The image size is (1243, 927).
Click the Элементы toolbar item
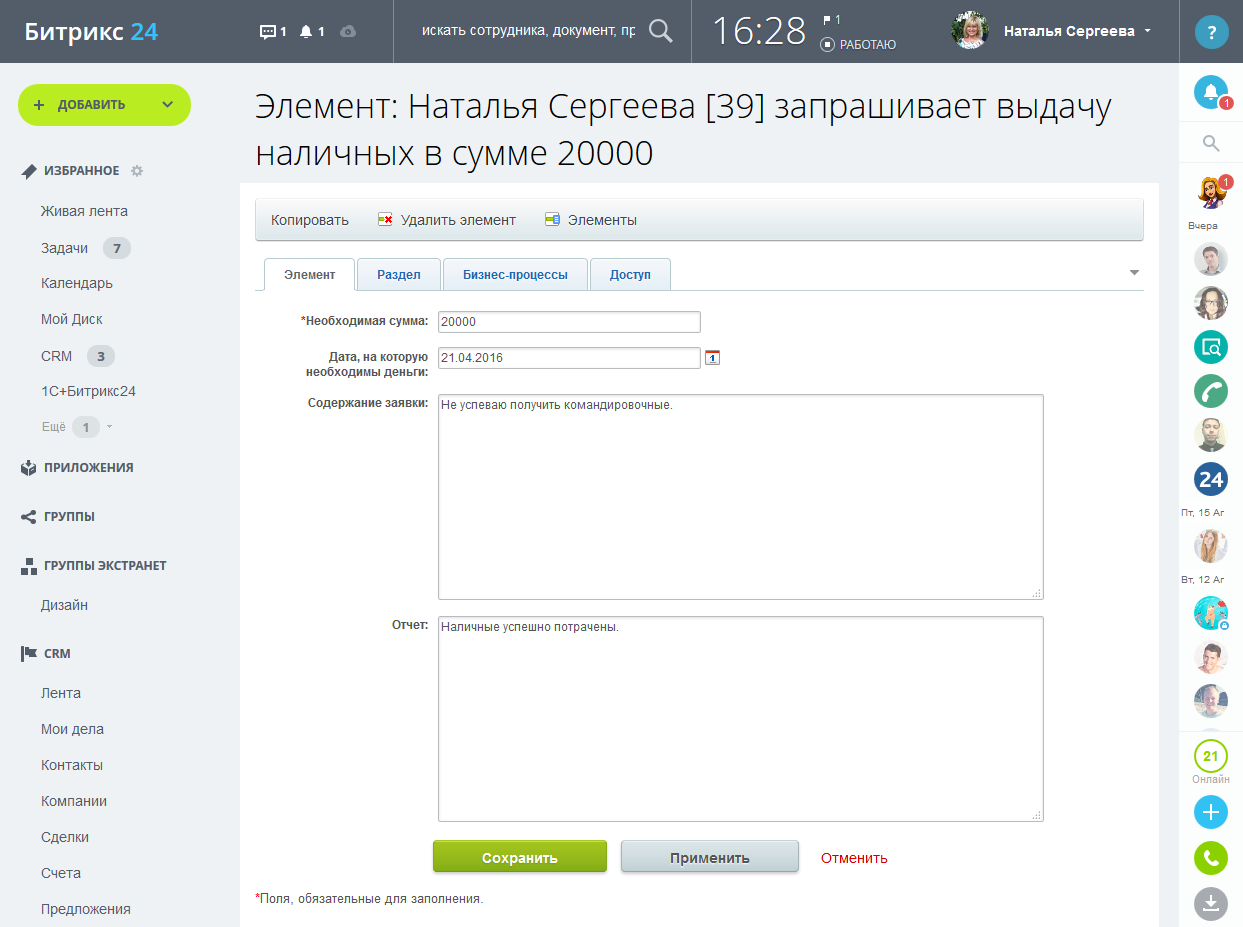coord(591,220)
